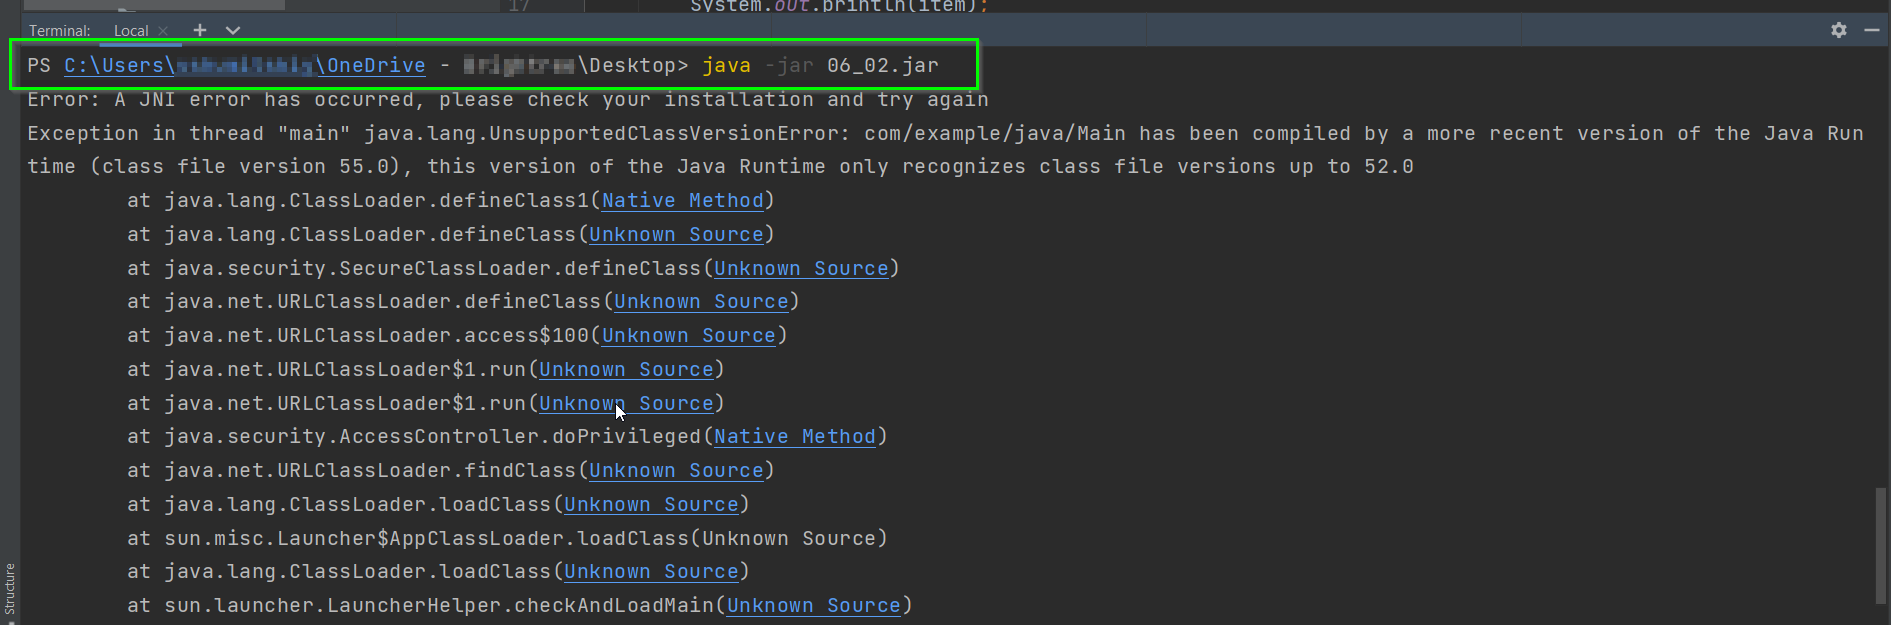Viewport: 1891px width, 625px height.
Task: Click the Terminal: panel title label
Action: coord(60,31)
